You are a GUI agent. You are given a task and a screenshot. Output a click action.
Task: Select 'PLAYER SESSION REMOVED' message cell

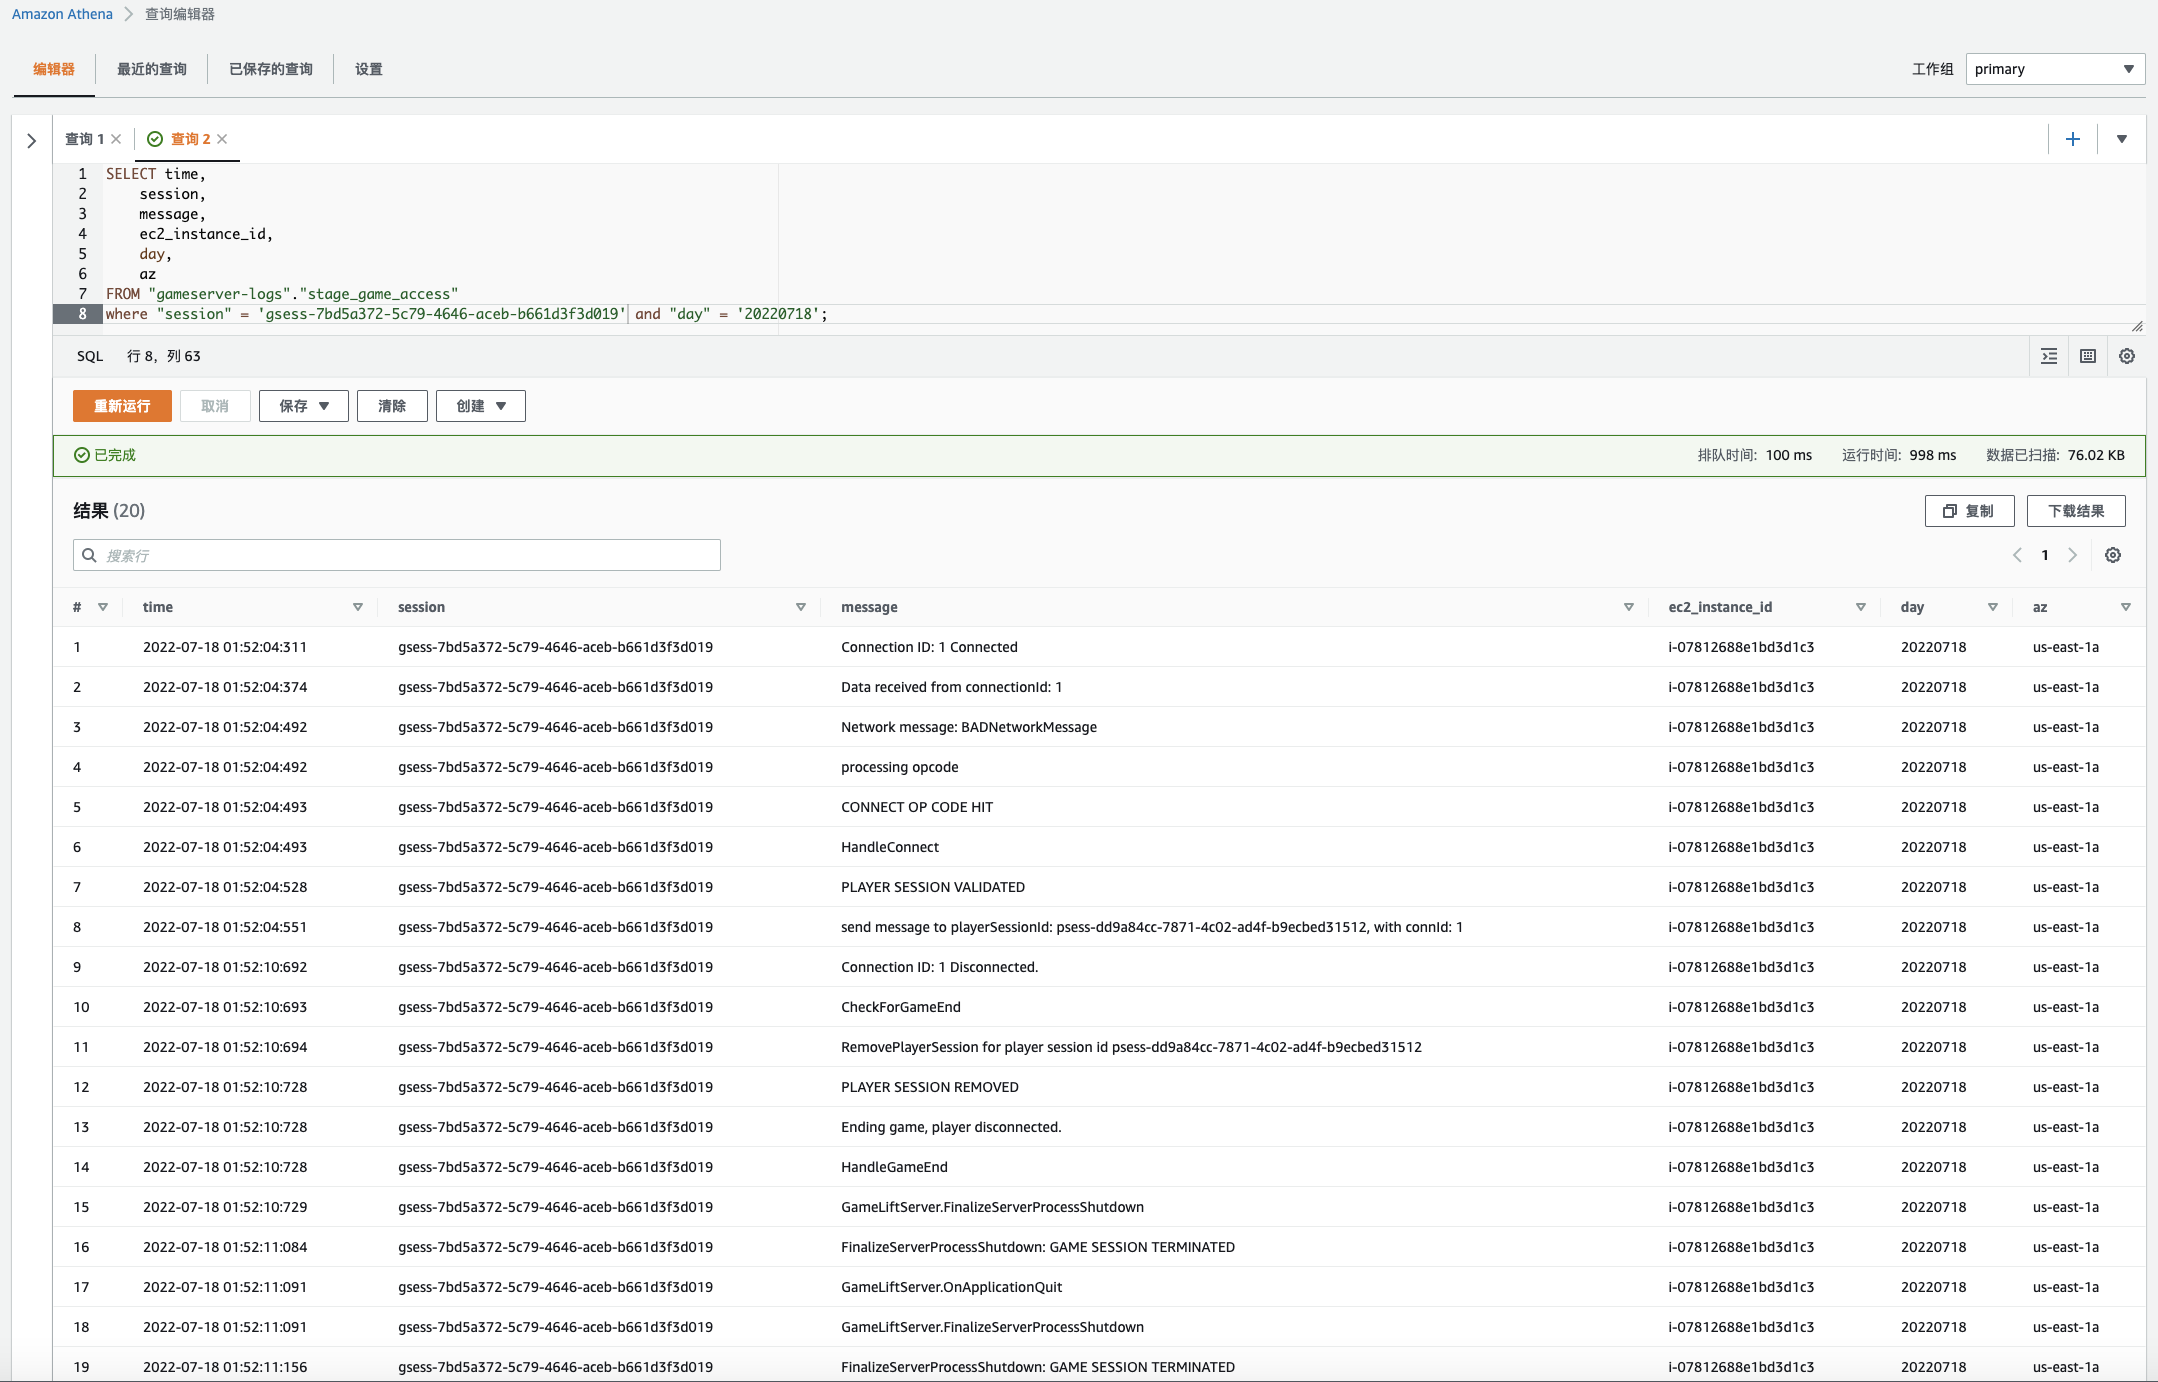coord(930,1087)
